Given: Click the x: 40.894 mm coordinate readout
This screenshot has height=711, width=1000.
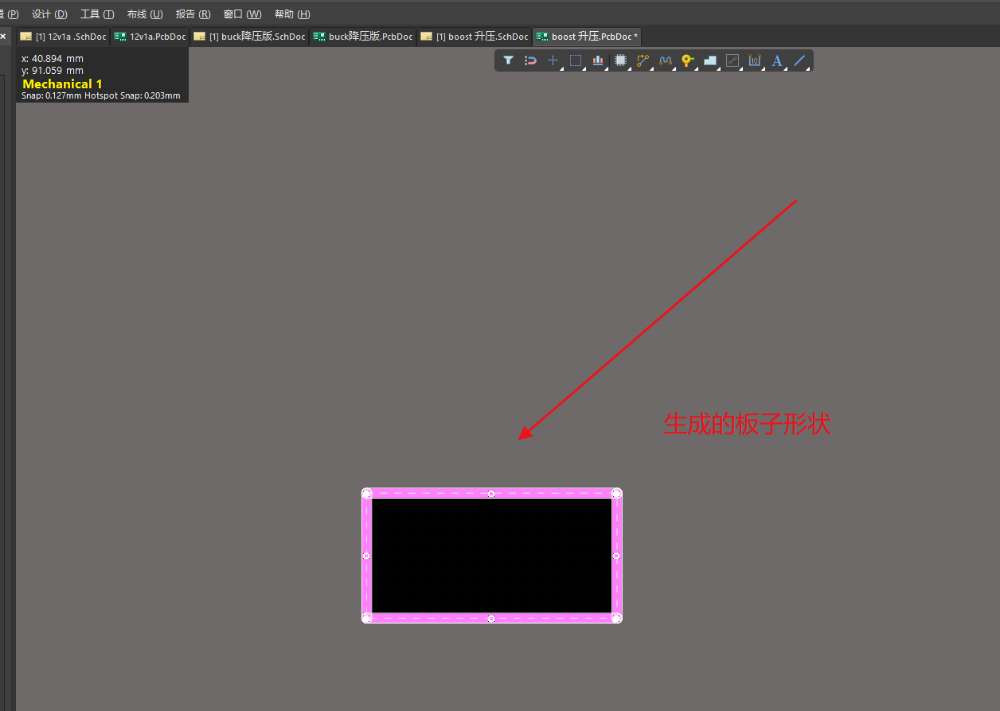Looking at the screenshot, I should (x=52, y=58).
